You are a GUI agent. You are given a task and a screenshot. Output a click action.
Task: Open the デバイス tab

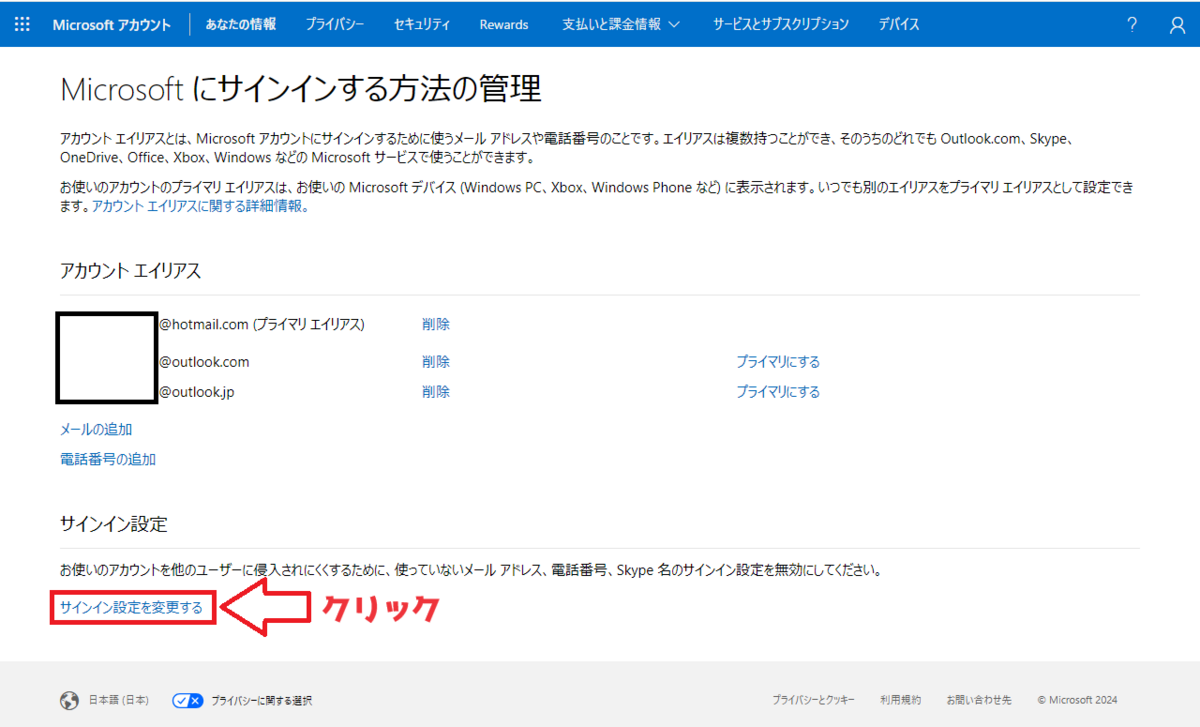(899, 24)
